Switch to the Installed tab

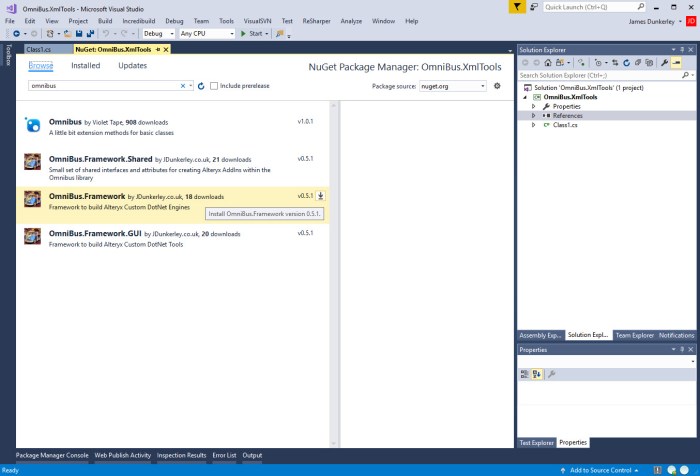pos(86,66)
